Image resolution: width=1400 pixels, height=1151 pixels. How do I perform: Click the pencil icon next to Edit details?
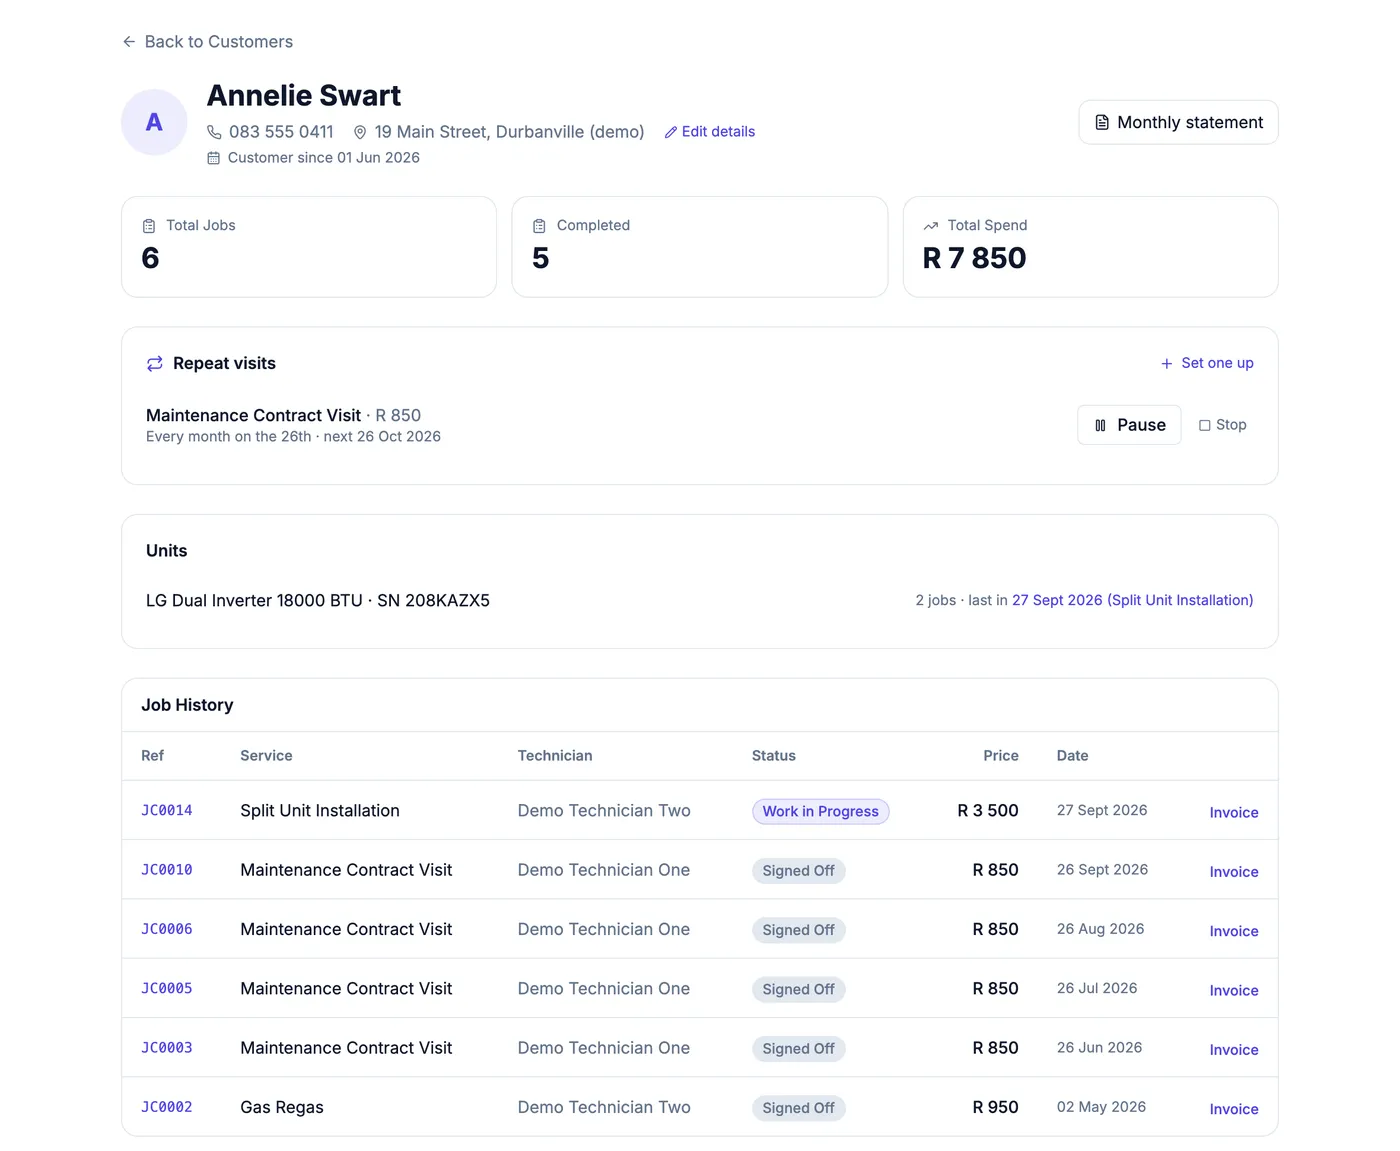click(x=671, y=132)
